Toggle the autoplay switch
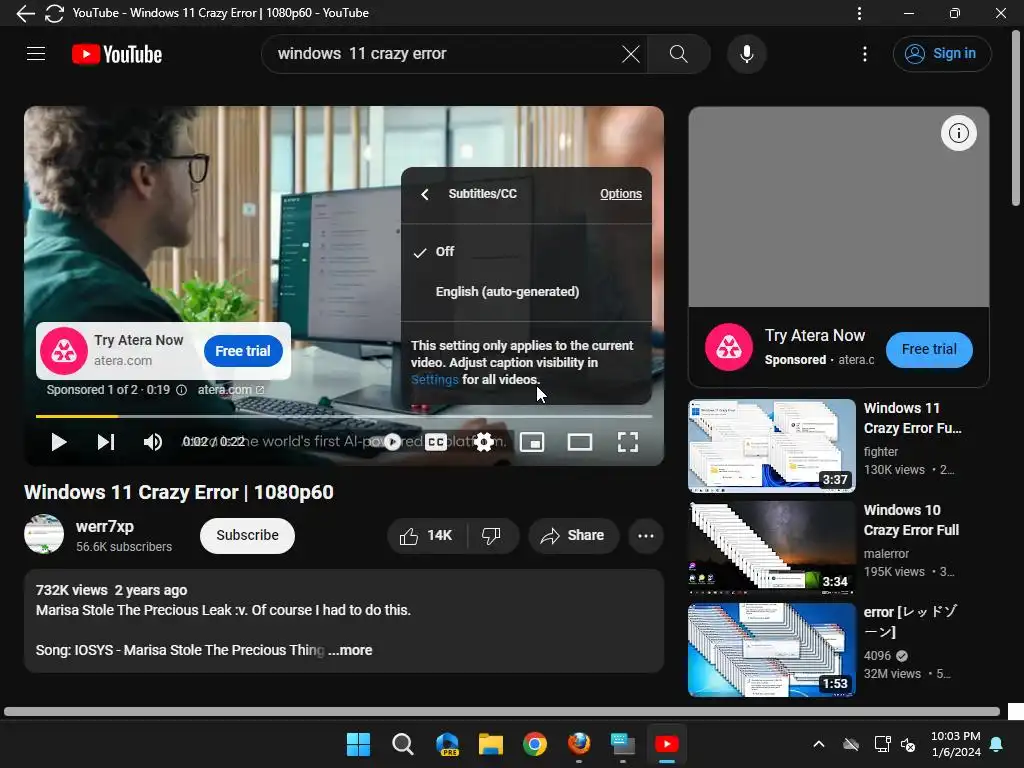The height and width of the screenshot is (768, 1024). (x=392, y=442)
